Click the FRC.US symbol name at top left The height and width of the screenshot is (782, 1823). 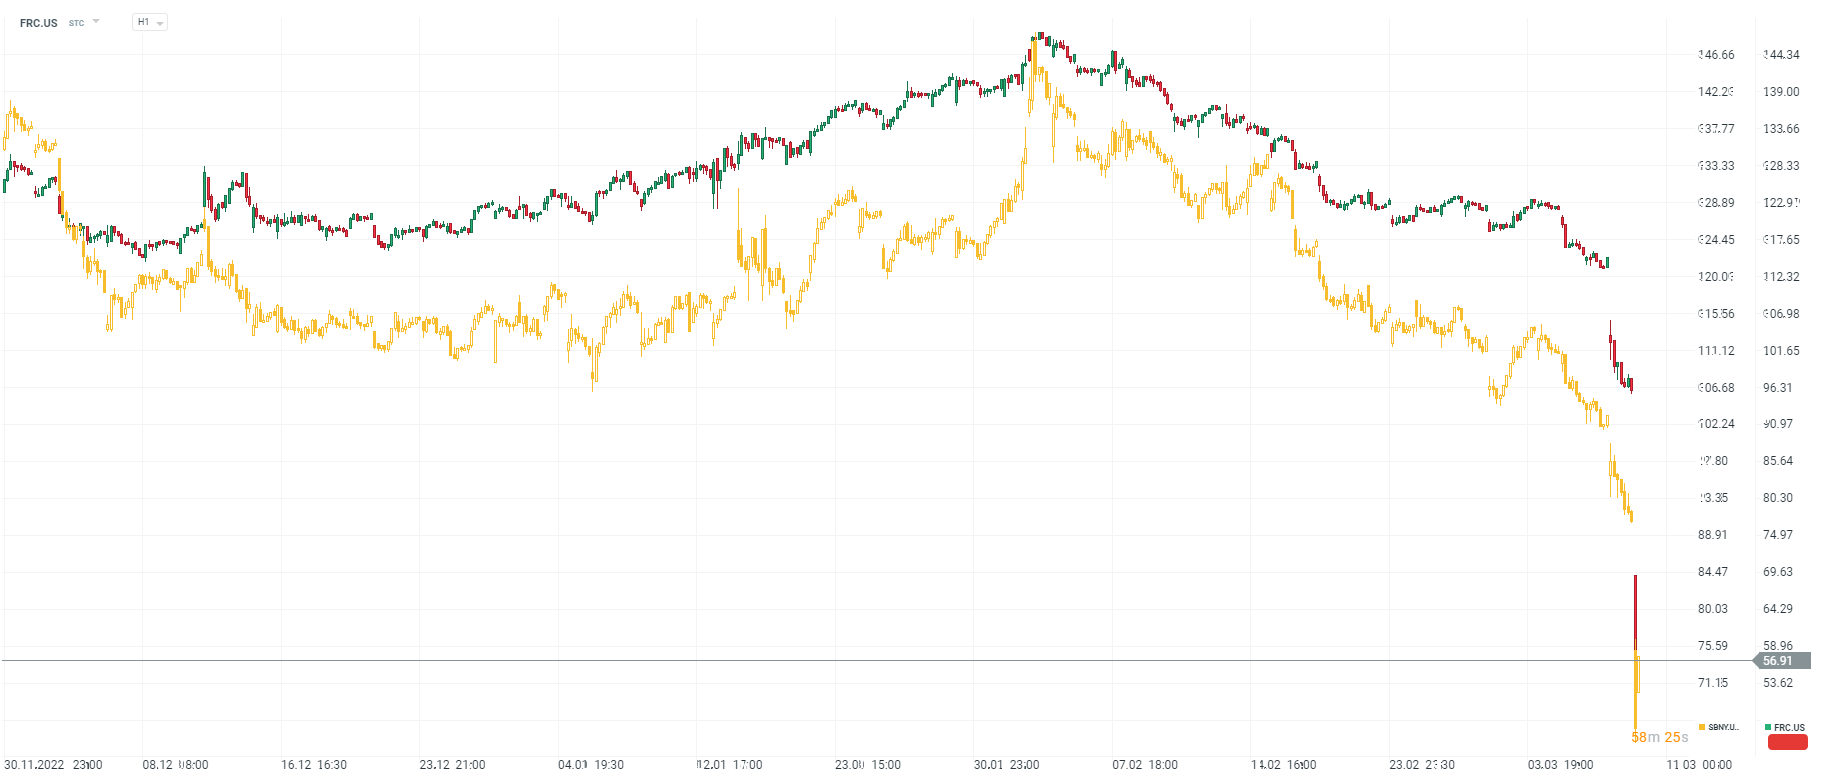click(39, 23)
